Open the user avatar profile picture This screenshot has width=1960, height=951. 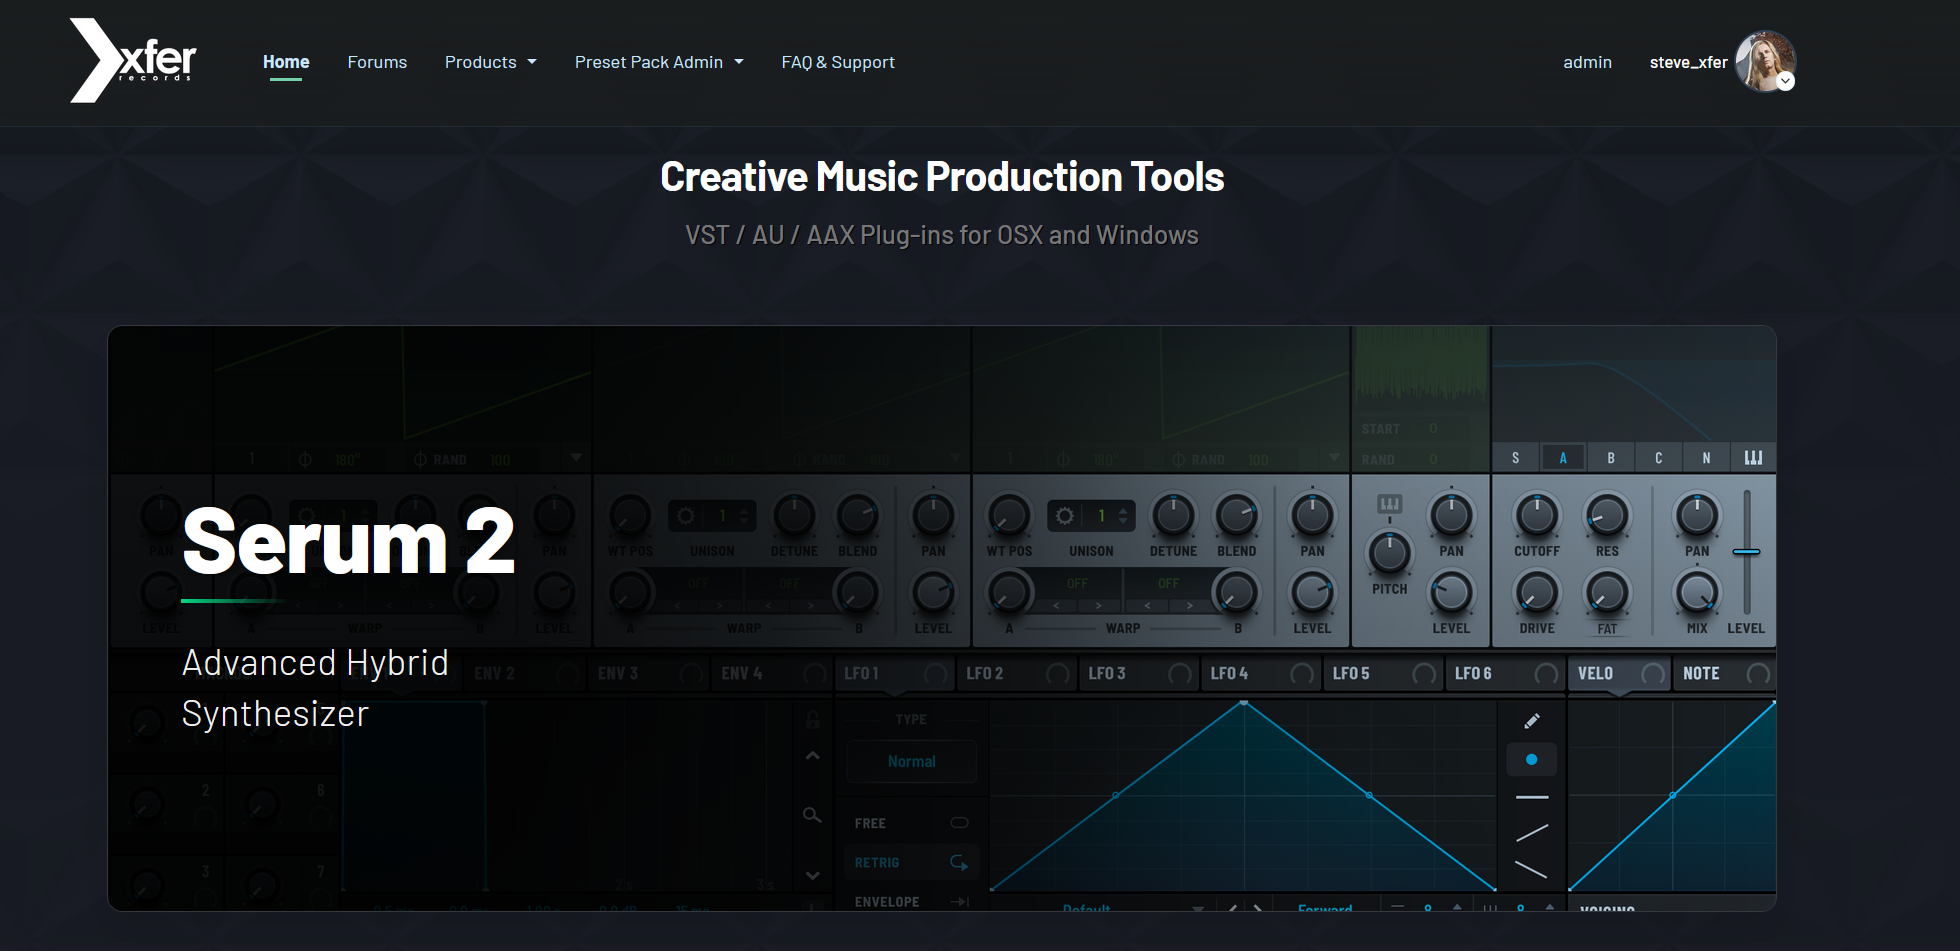(1764, 61)
